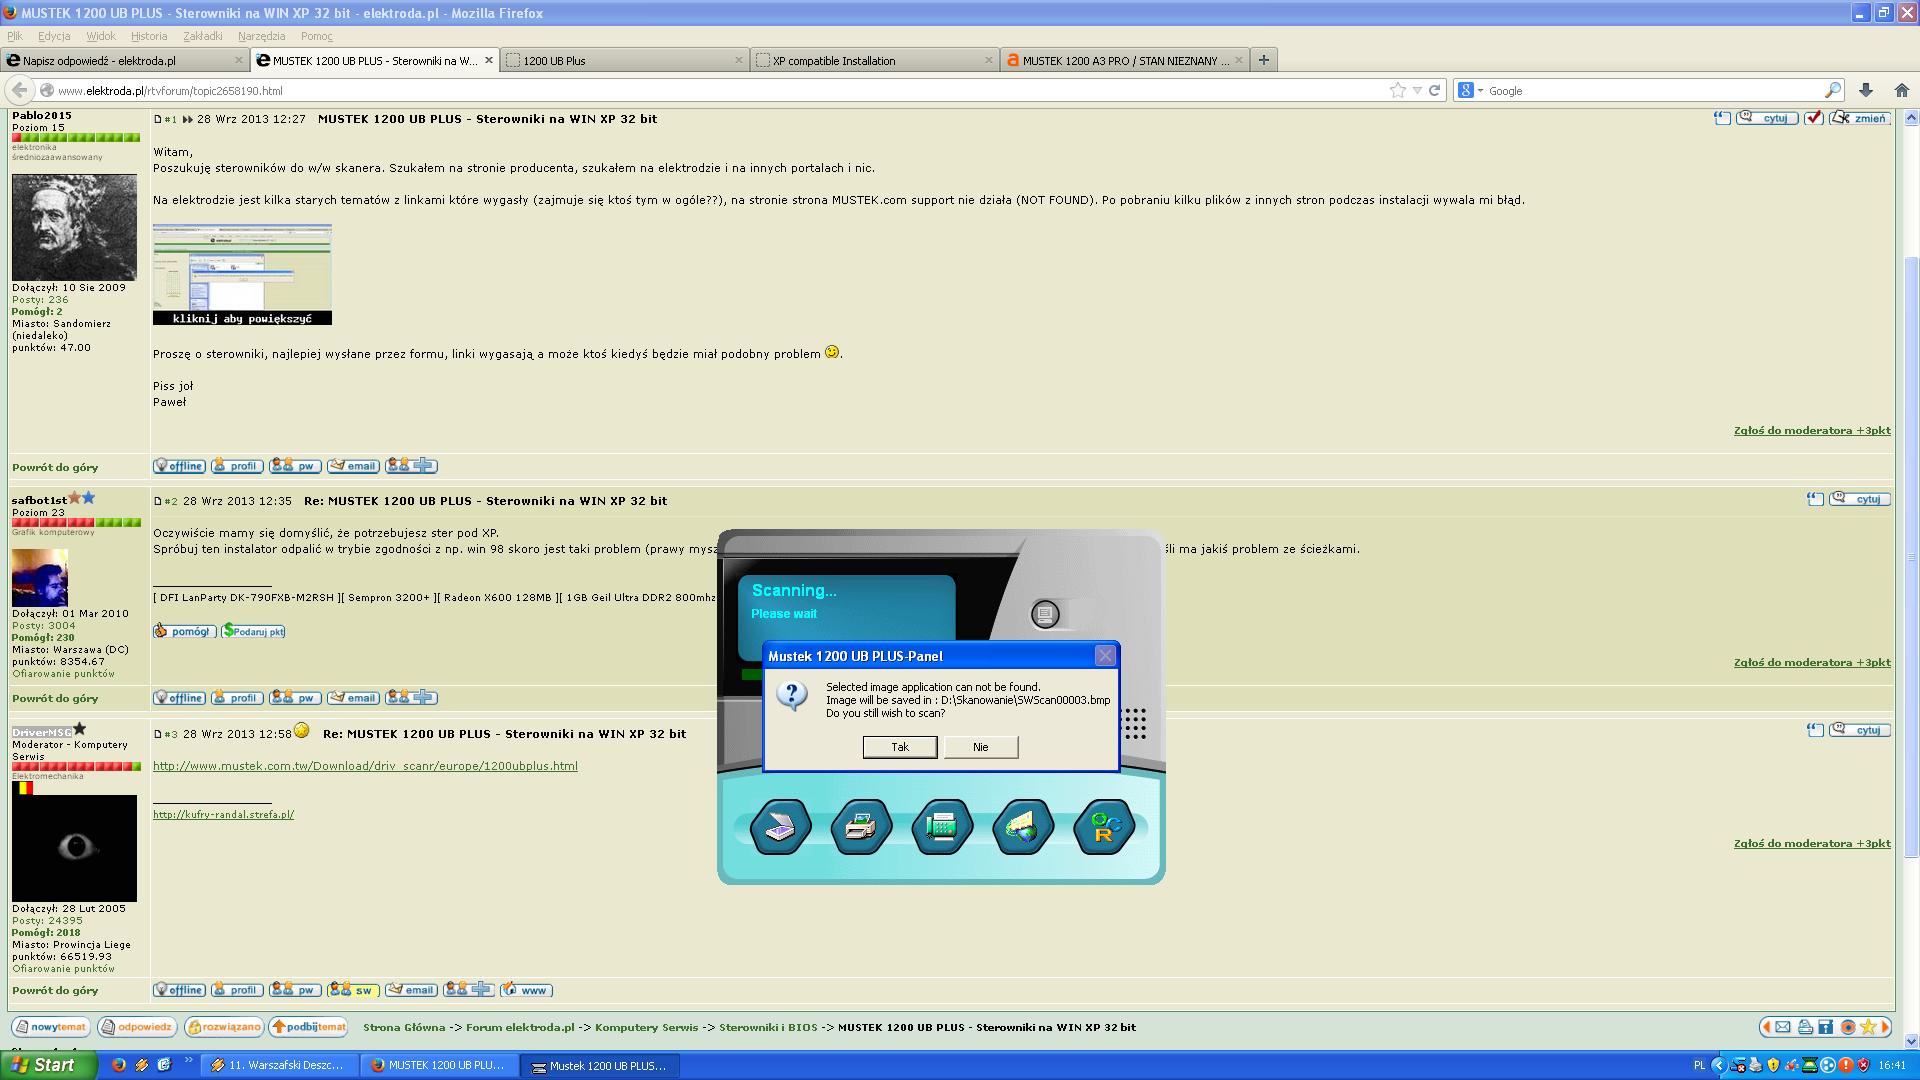Close the Mustek 1200 UB PLUS-Panel dialog
This screenshot has width=1920, height=1080.
pos(1105,656)
